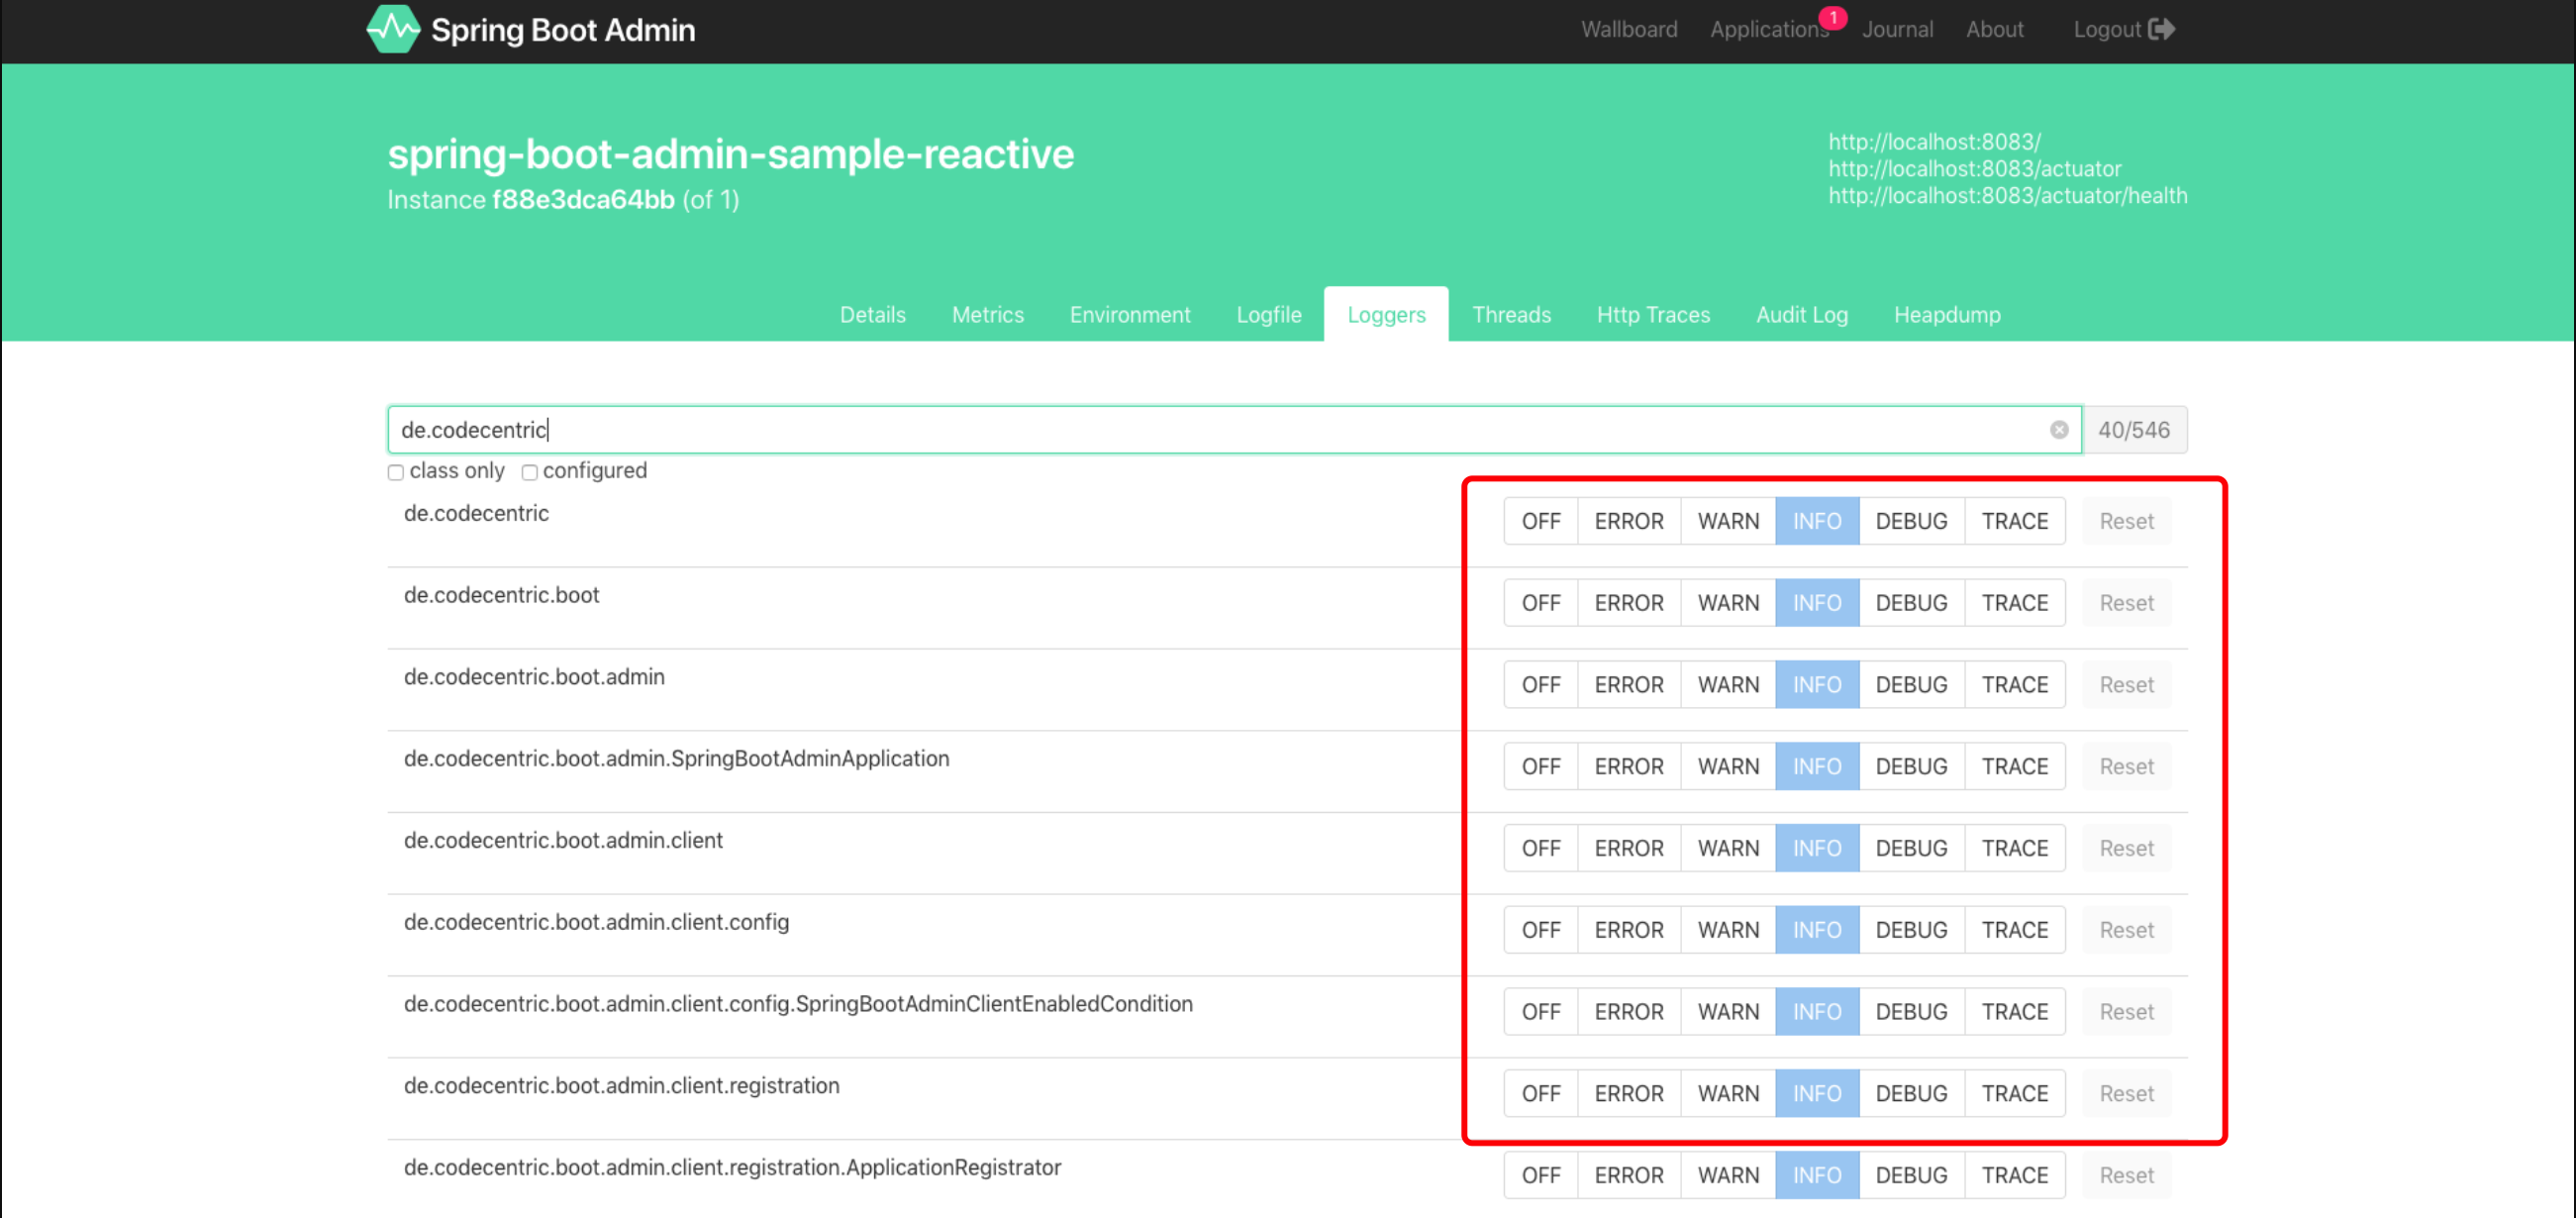The image size is (2576, 1218).
Task: Set admin.client.config logger to TRACE
Action: tap(2014, 931)
